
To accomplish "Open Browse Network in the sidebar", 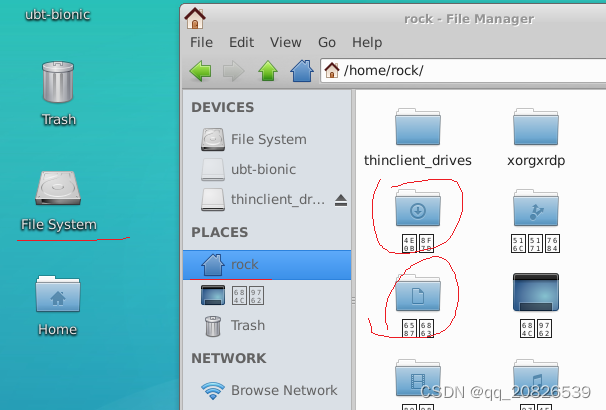I will pyautogui.click(x=267, y=390).
